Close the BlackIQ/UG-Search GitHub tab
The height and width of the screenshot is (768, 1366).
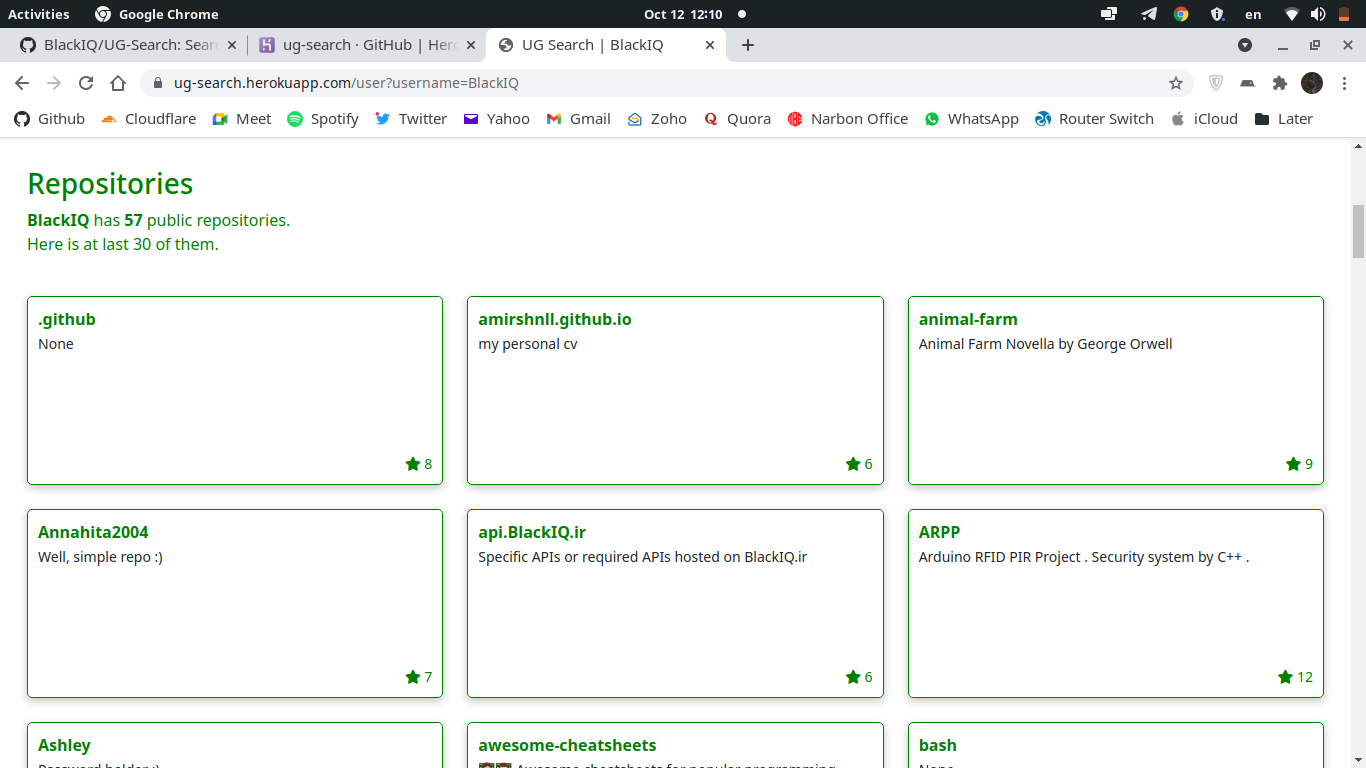click(232, 45)
